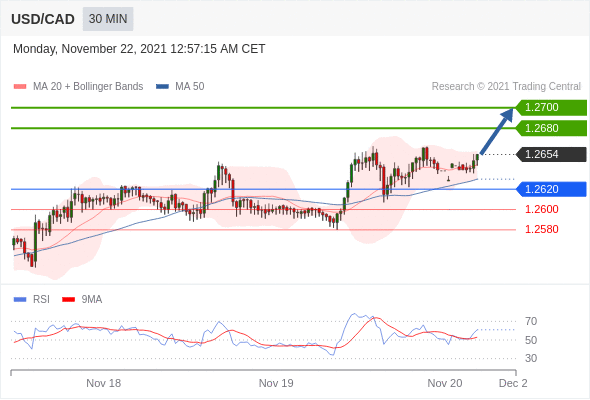Click the red 1.2580 support label

(x=541, y=229)
